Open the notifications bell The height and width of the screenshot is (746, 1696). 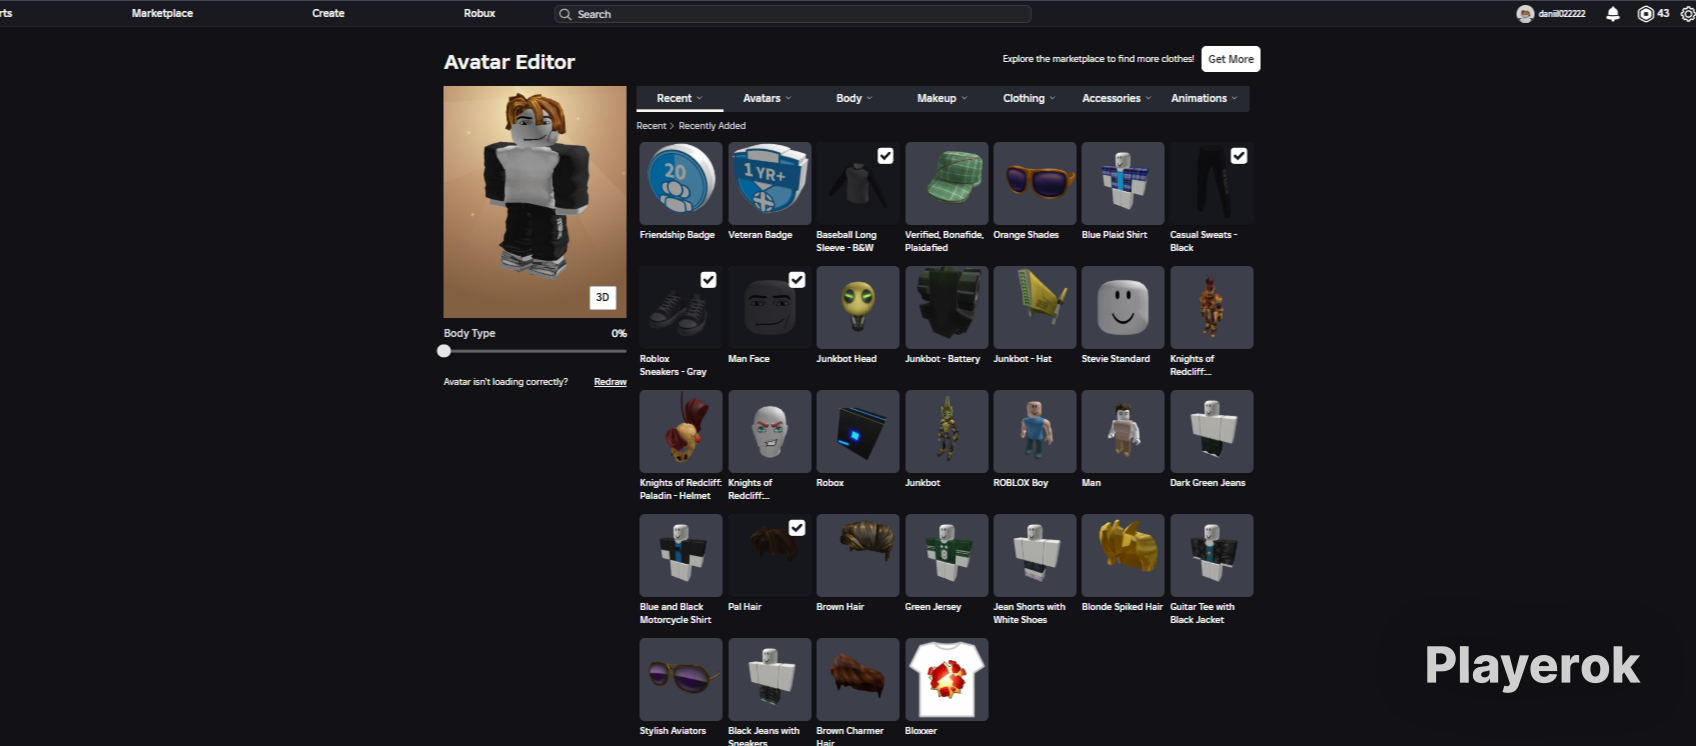pyautogui.click(x=1612, y=14)
